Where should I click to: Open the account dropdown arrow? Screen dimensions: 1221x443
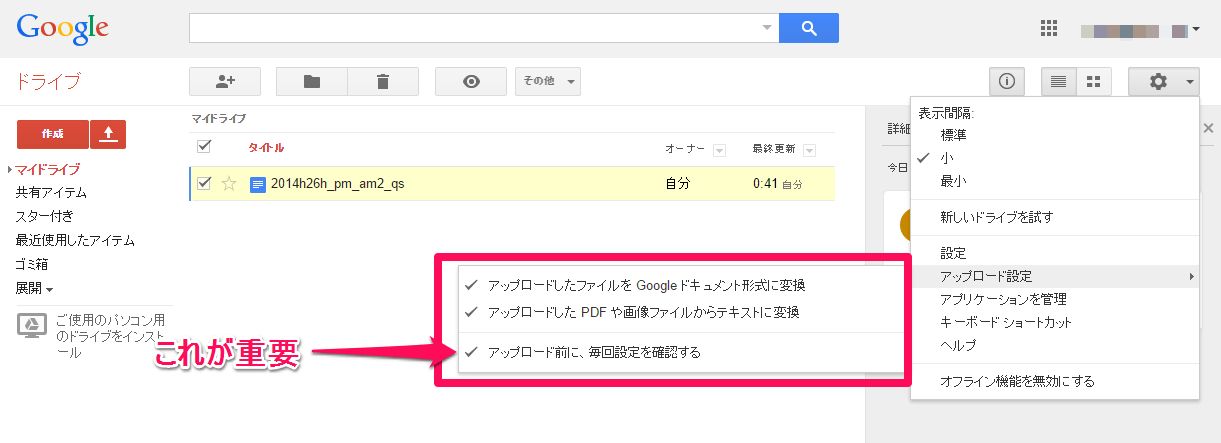click(1197, 29)
